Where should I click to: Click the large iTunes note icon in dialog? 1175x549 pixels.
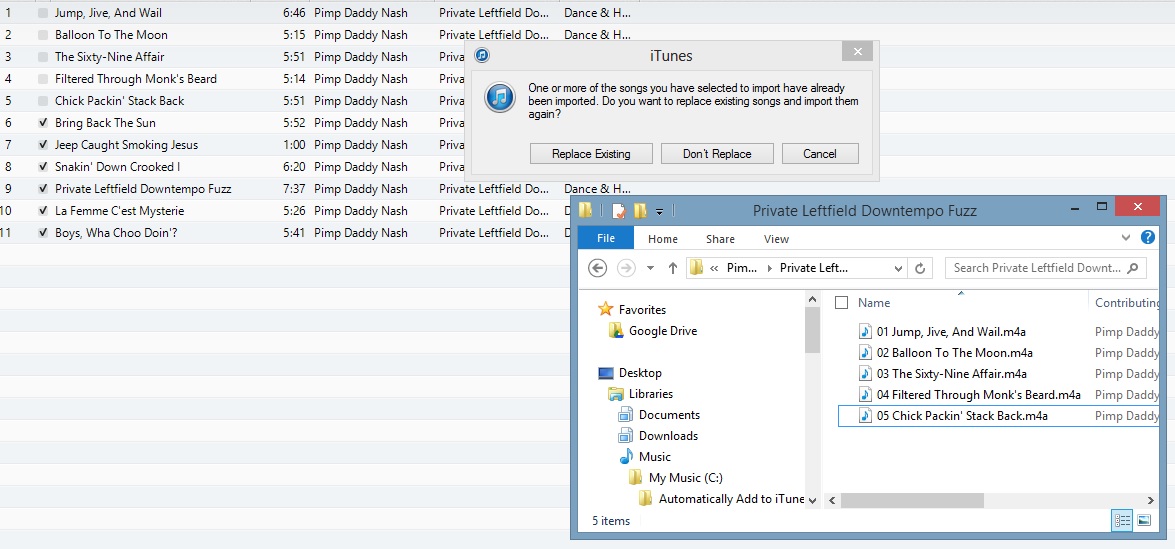(500, 97)
